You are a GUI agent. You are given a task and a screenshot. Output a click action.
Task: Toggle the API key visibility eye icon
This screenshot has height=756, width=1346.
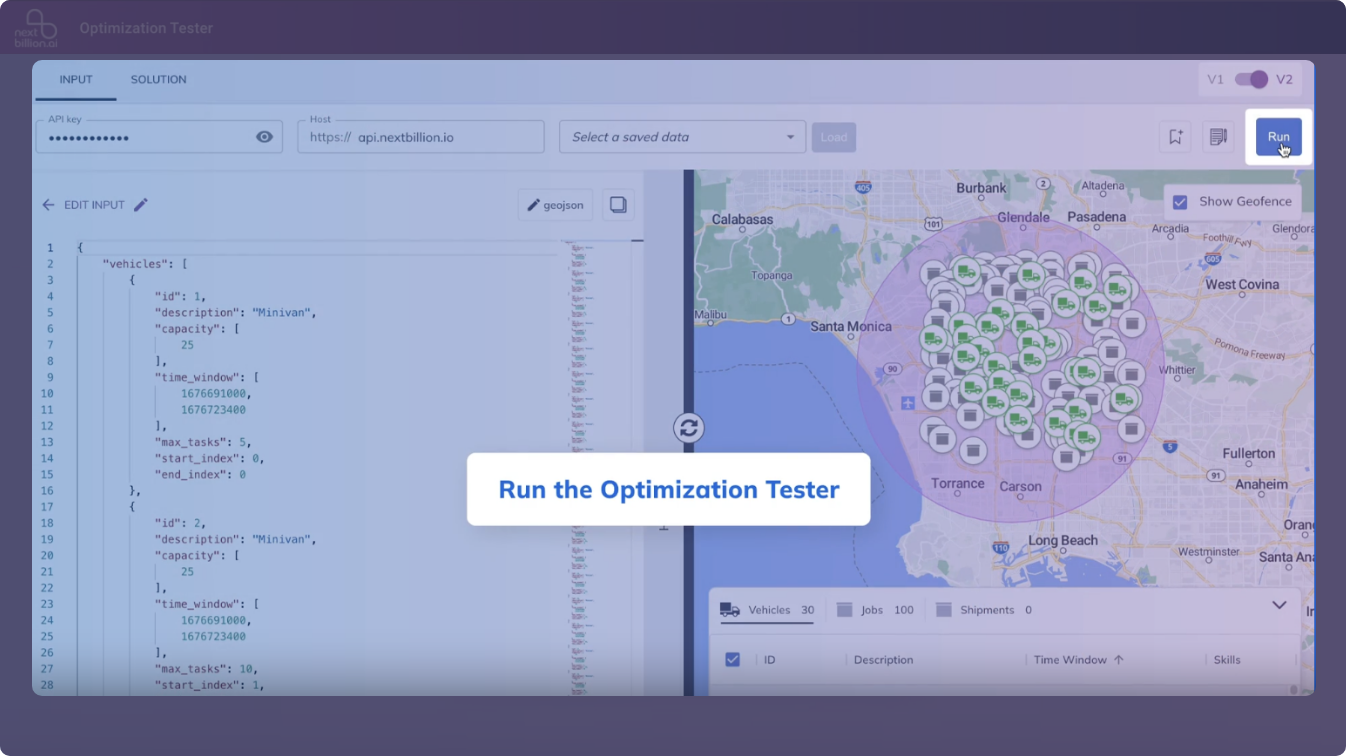click(x=264, y=136)
